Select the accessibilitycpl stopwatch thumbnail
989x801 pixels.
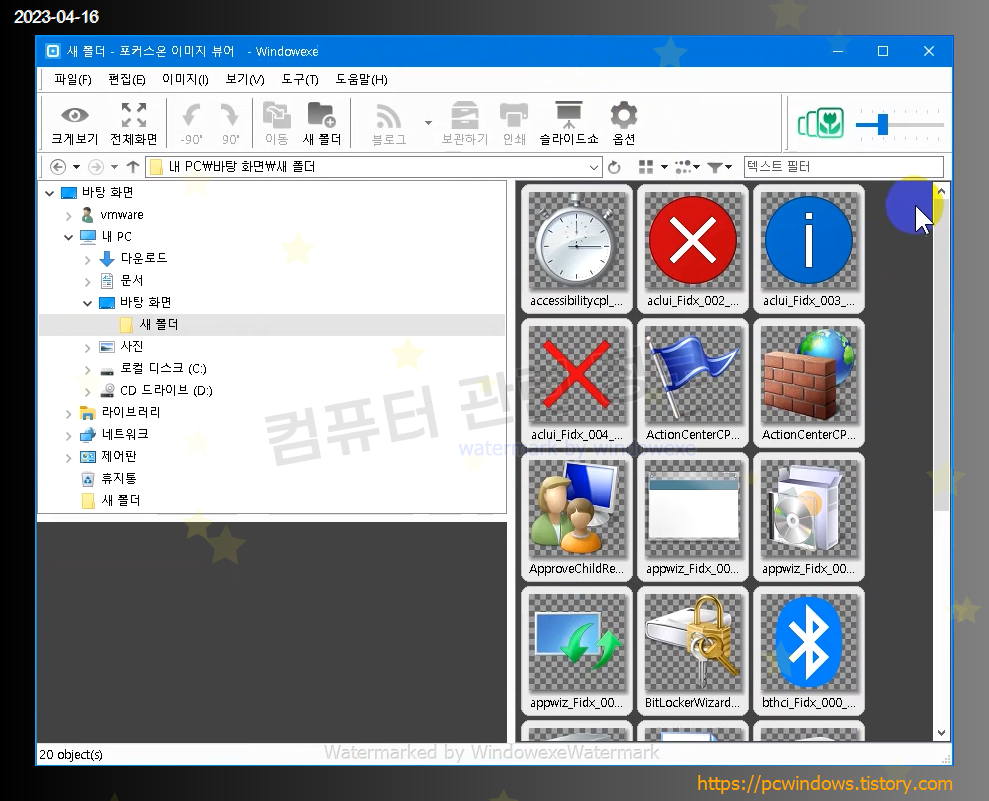pos(576,248)
